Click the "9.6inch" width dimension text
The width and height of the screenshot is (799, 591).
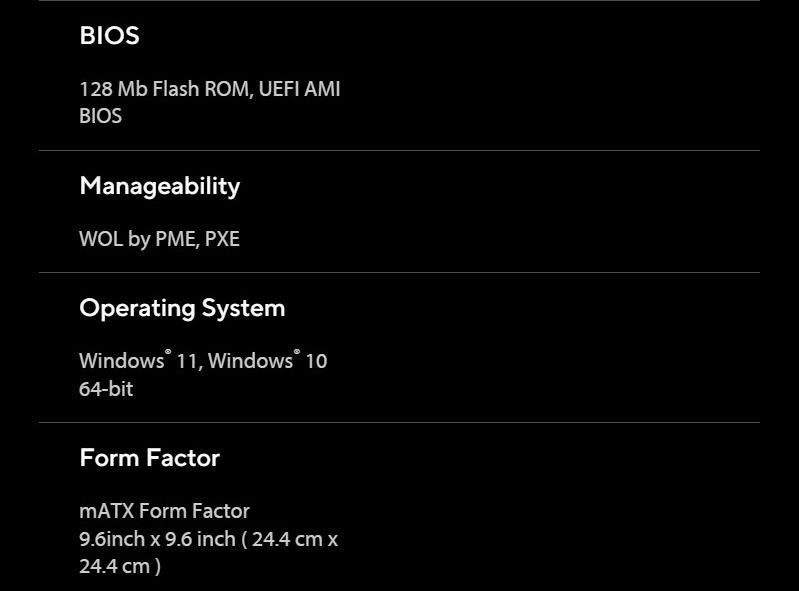[x=111, y=539]
